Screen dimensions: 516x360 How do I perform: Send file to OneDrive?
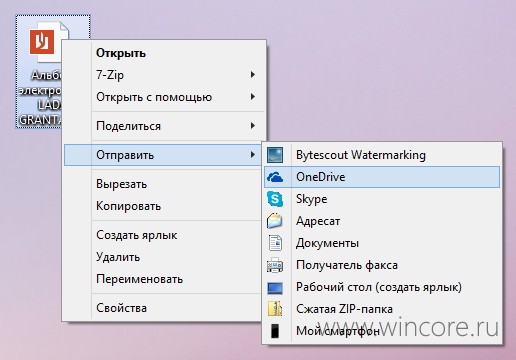[x=382, y=177]
